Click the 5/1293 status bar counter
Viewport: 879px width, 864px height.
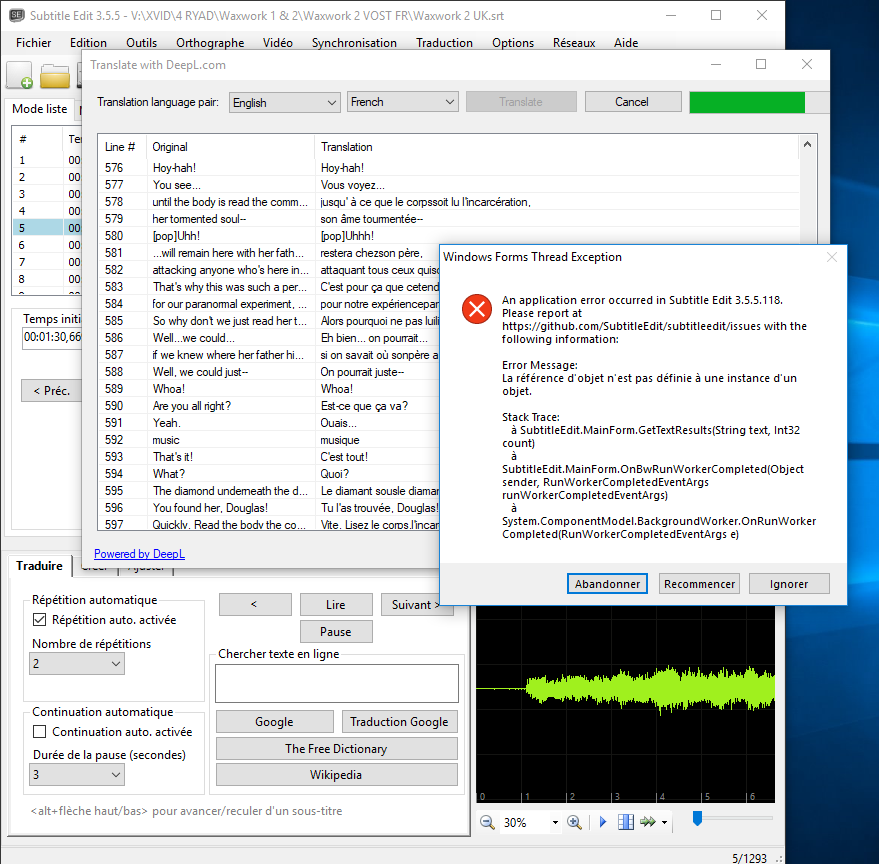click(749, 858)
